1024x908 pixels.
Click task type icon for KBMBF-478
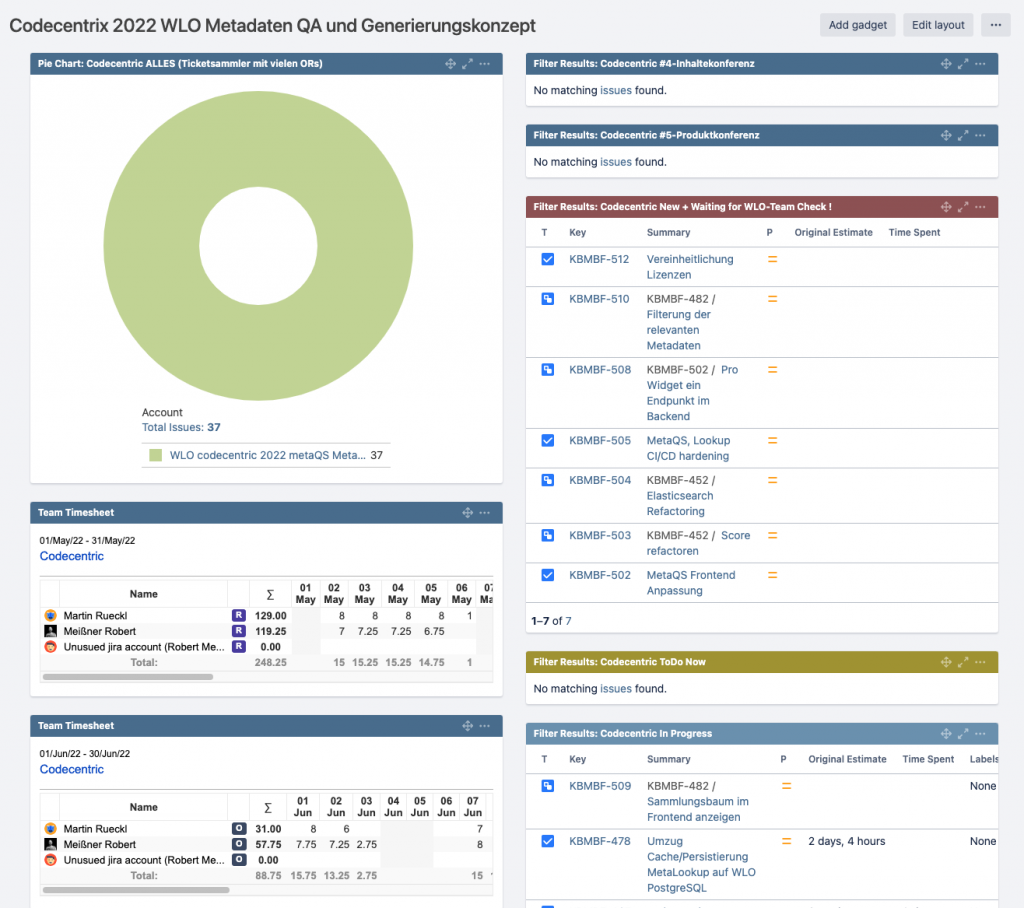(x=547, y=841)
